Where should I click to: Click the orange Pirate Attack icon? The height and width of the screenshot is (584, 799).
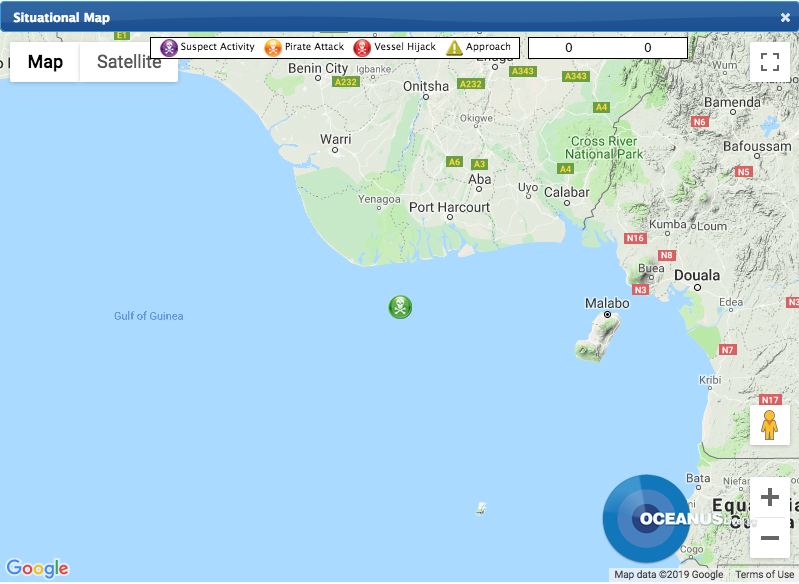[273, 47]
